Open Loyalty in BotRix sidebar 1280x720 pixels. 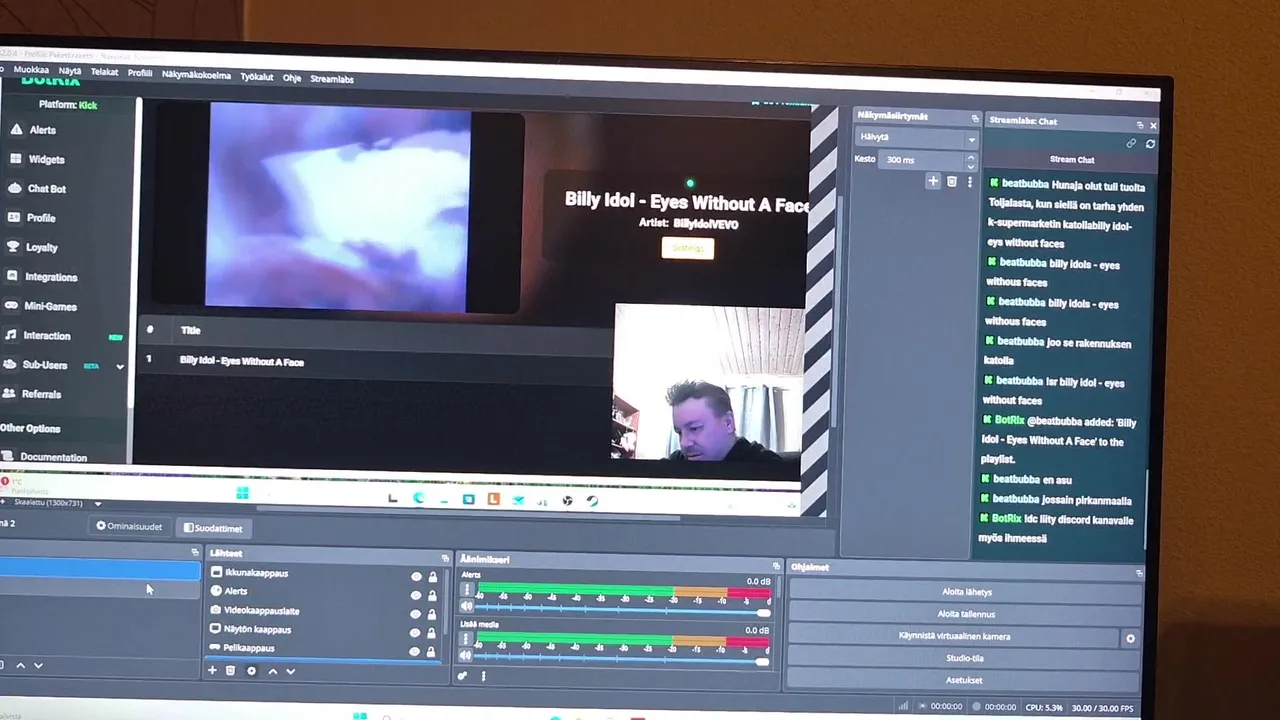click(x=32, y=247)
